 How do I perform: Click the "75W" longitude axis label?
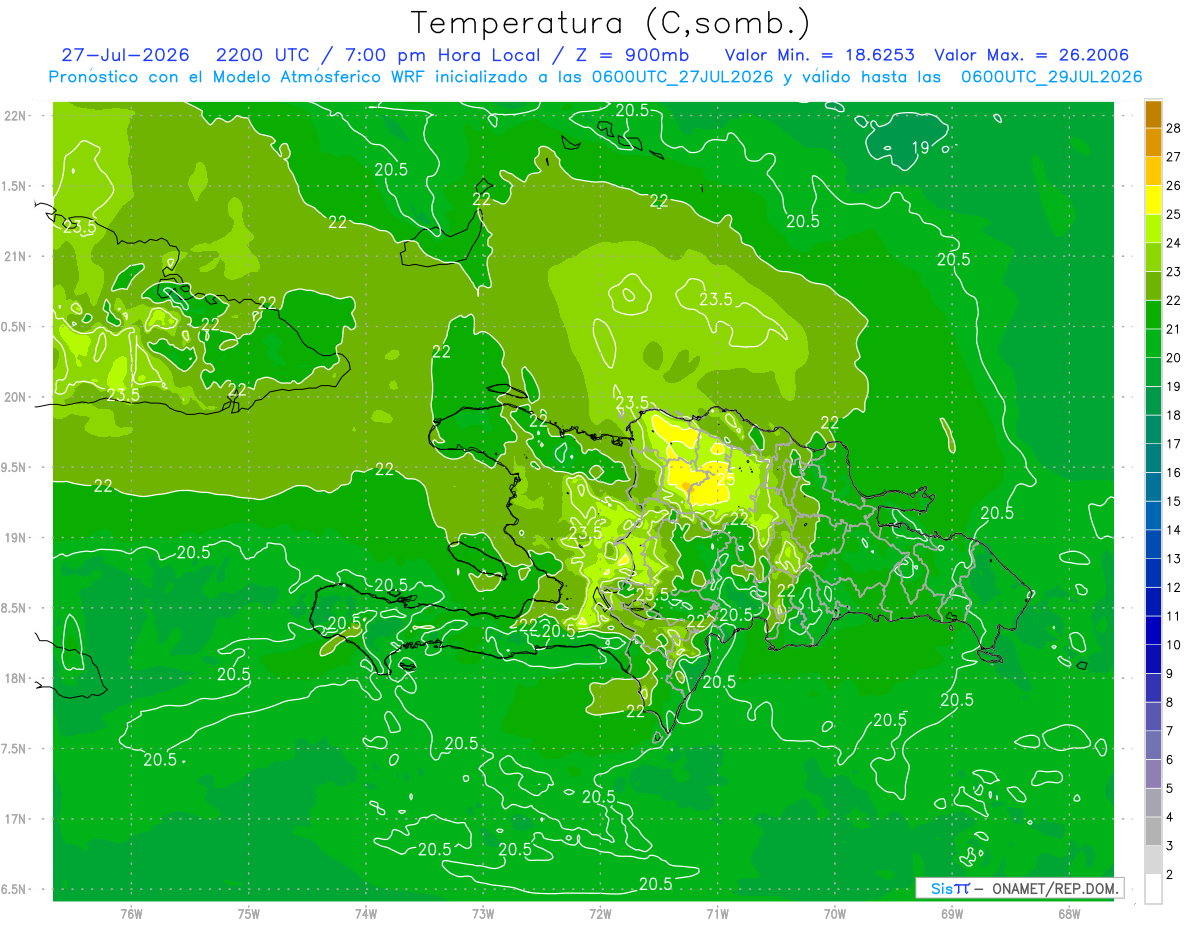[x=249, y=914]
